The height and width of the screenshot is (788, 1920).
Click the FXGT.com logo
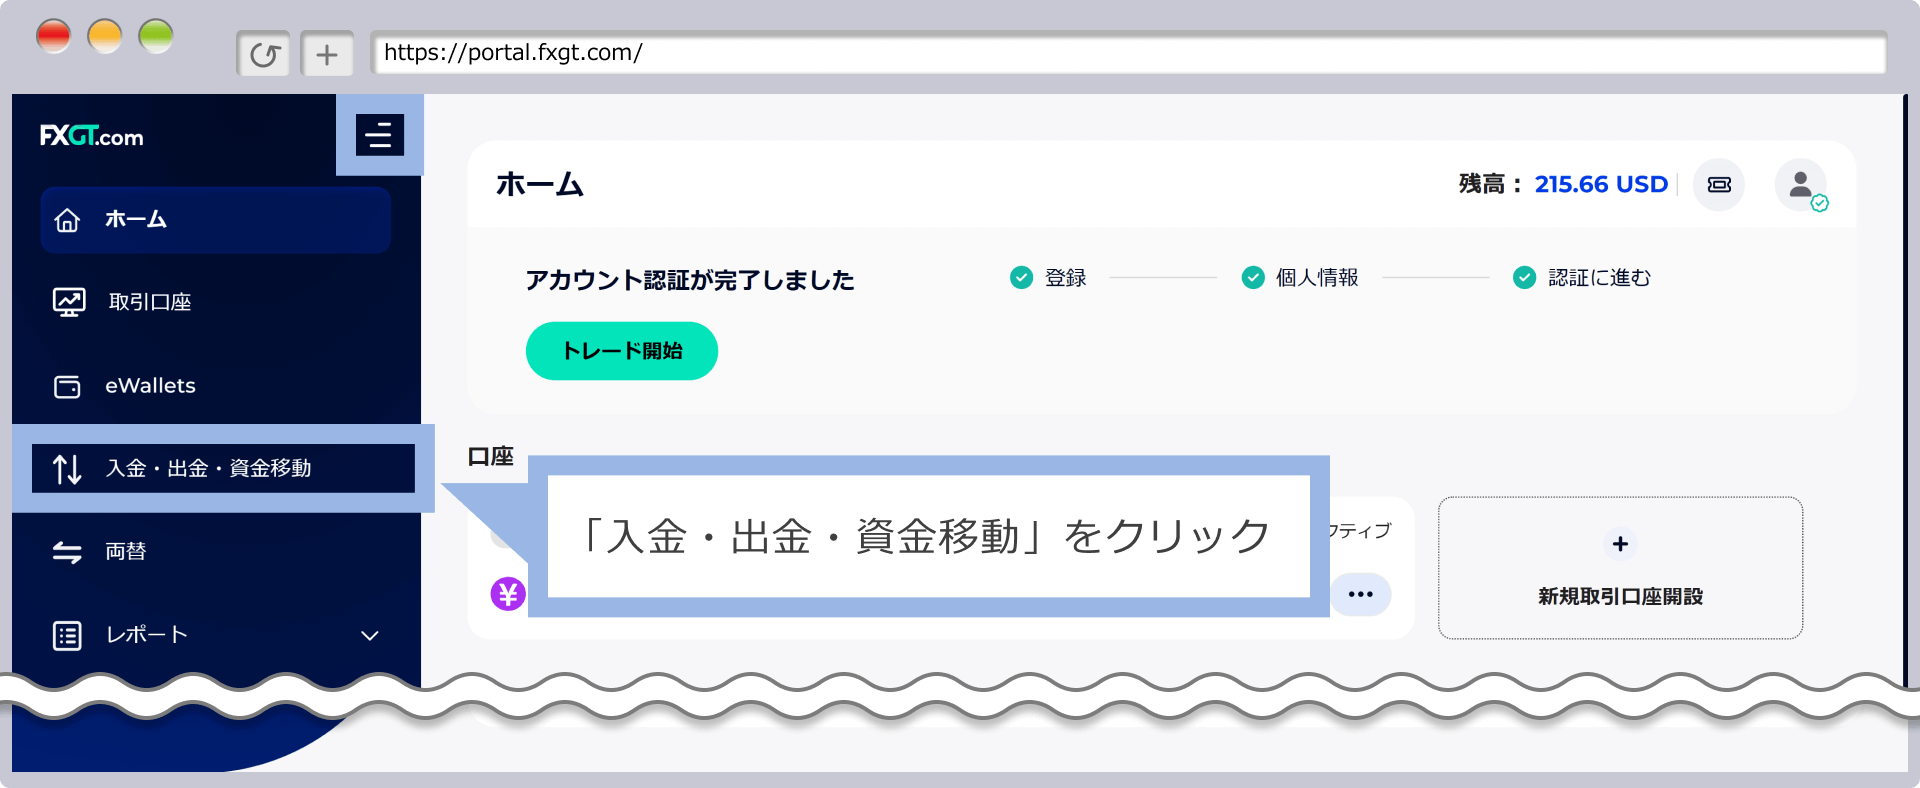91,136
